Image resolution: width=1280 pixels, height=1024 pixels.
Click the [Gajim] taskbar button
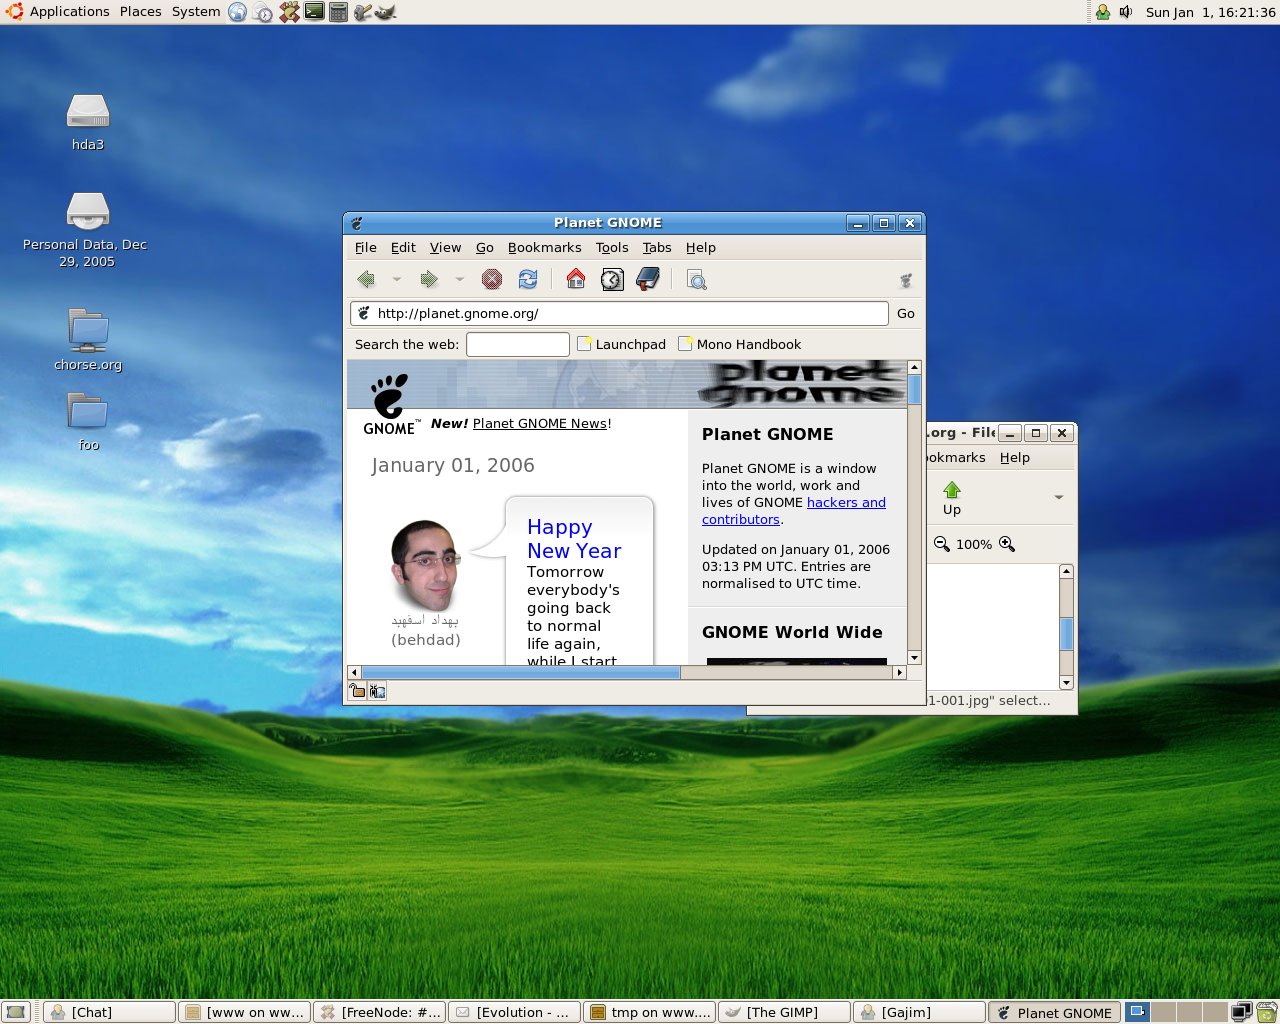919,1012
